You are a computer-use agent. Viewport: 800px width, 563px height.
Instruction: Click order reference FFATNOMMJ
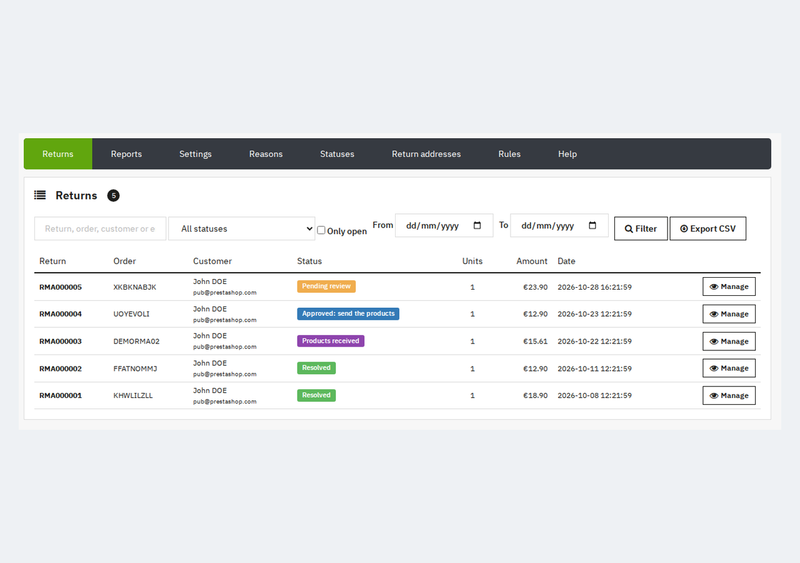coord(135,369)
